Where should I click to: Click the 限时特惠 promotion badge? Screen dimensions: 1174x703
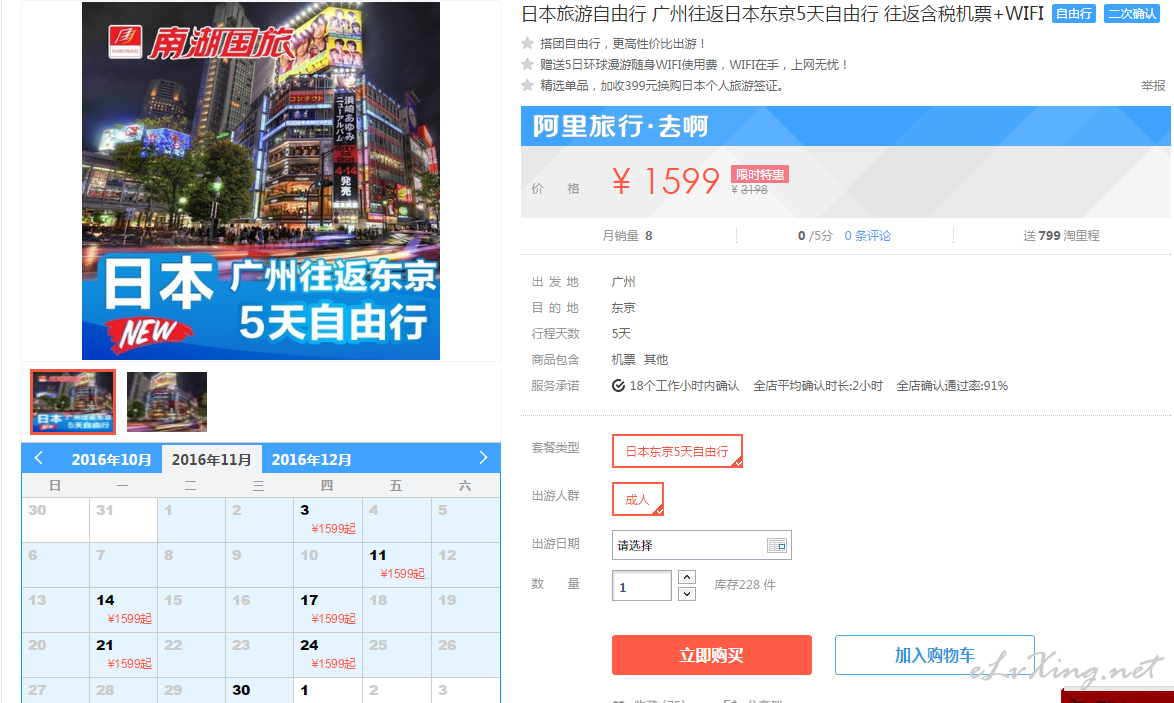760,174
